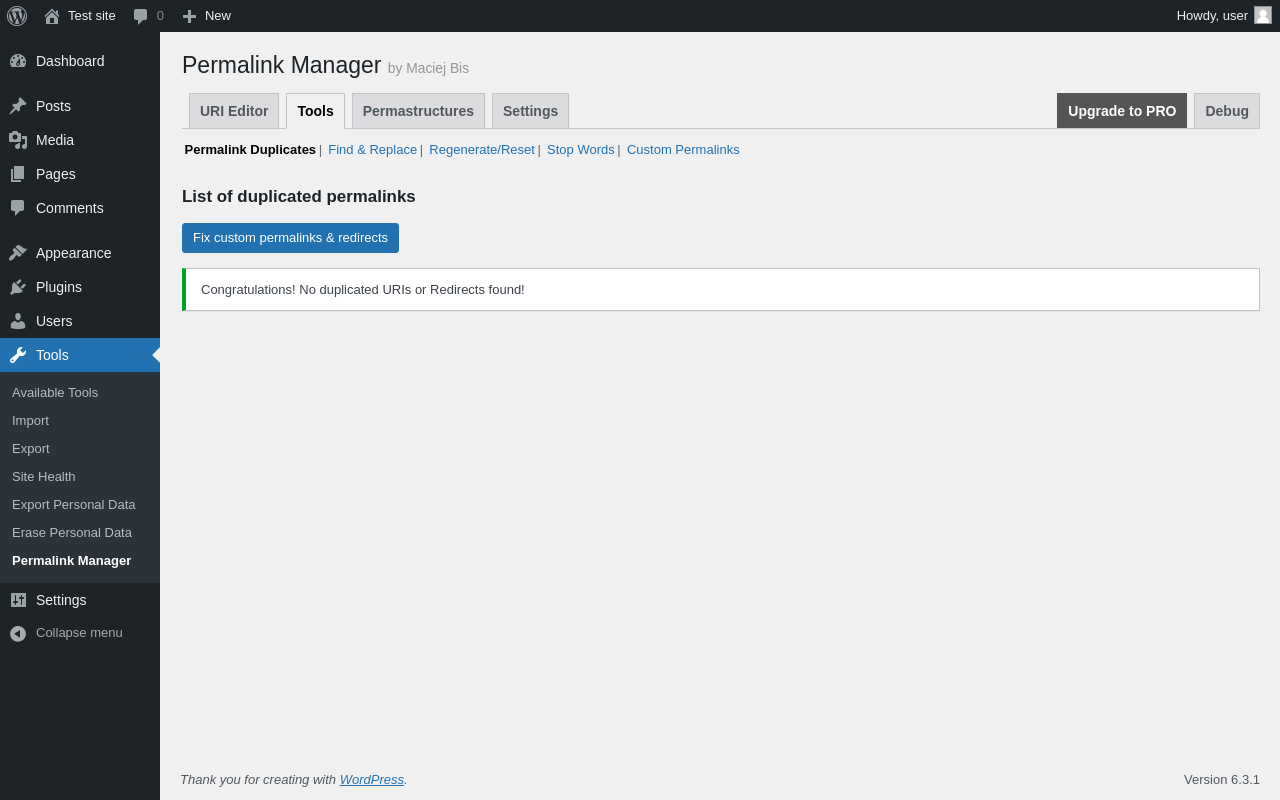The height and width of the screenshot is (800, 1280).
Task: Open the New content menu
Action: (207, 16)
